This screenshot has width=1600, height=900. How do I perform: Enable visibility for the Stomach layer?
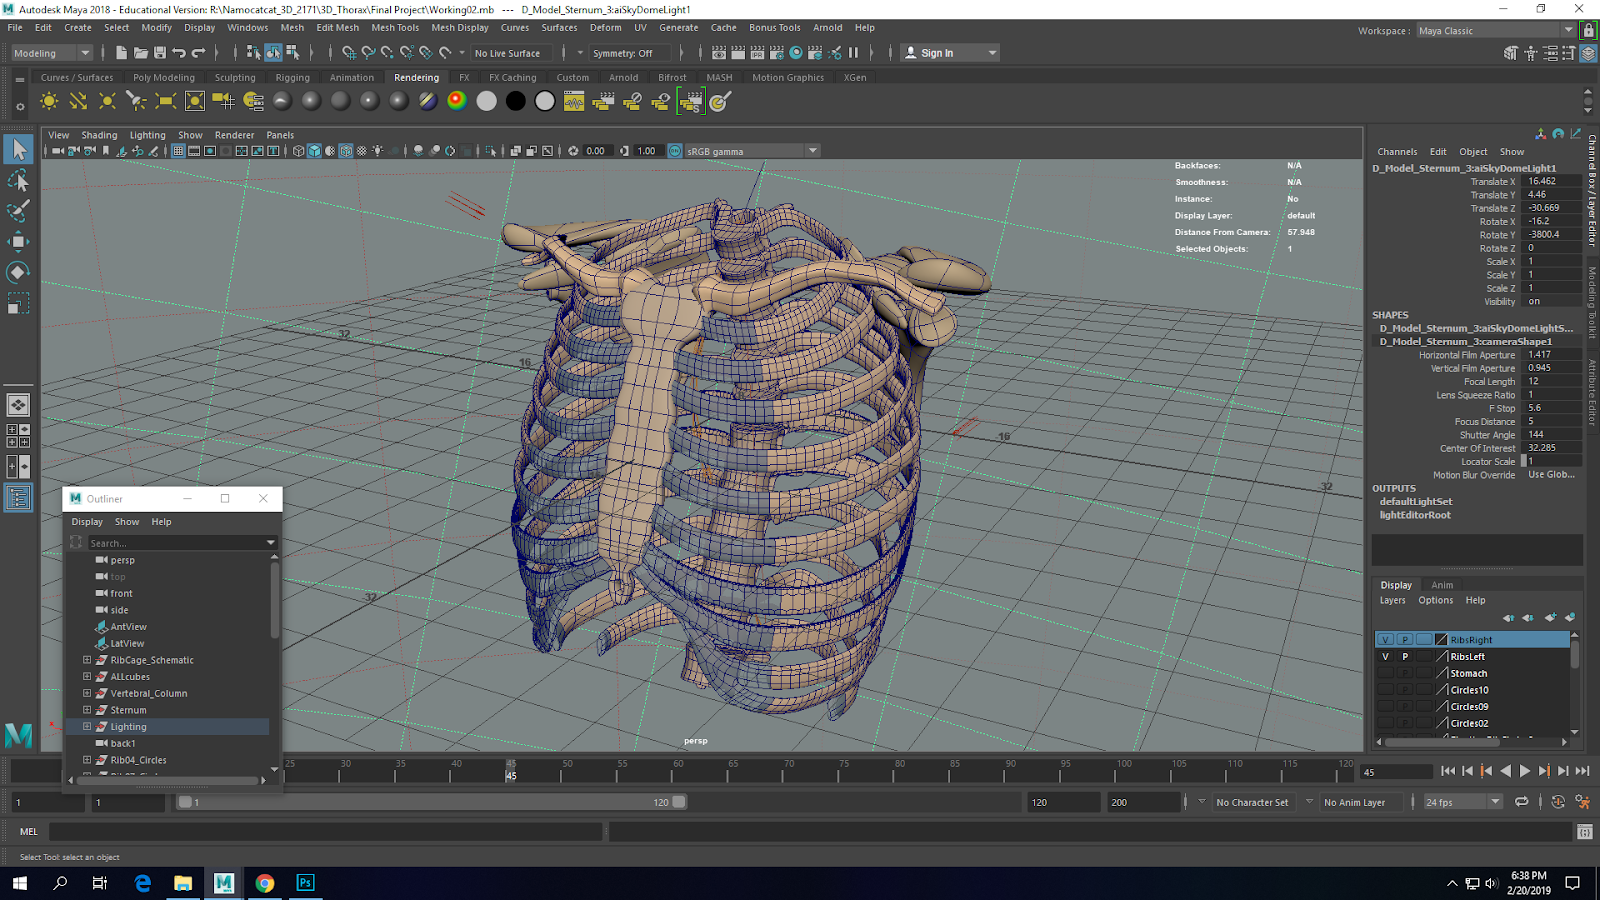pos(1385,673)
